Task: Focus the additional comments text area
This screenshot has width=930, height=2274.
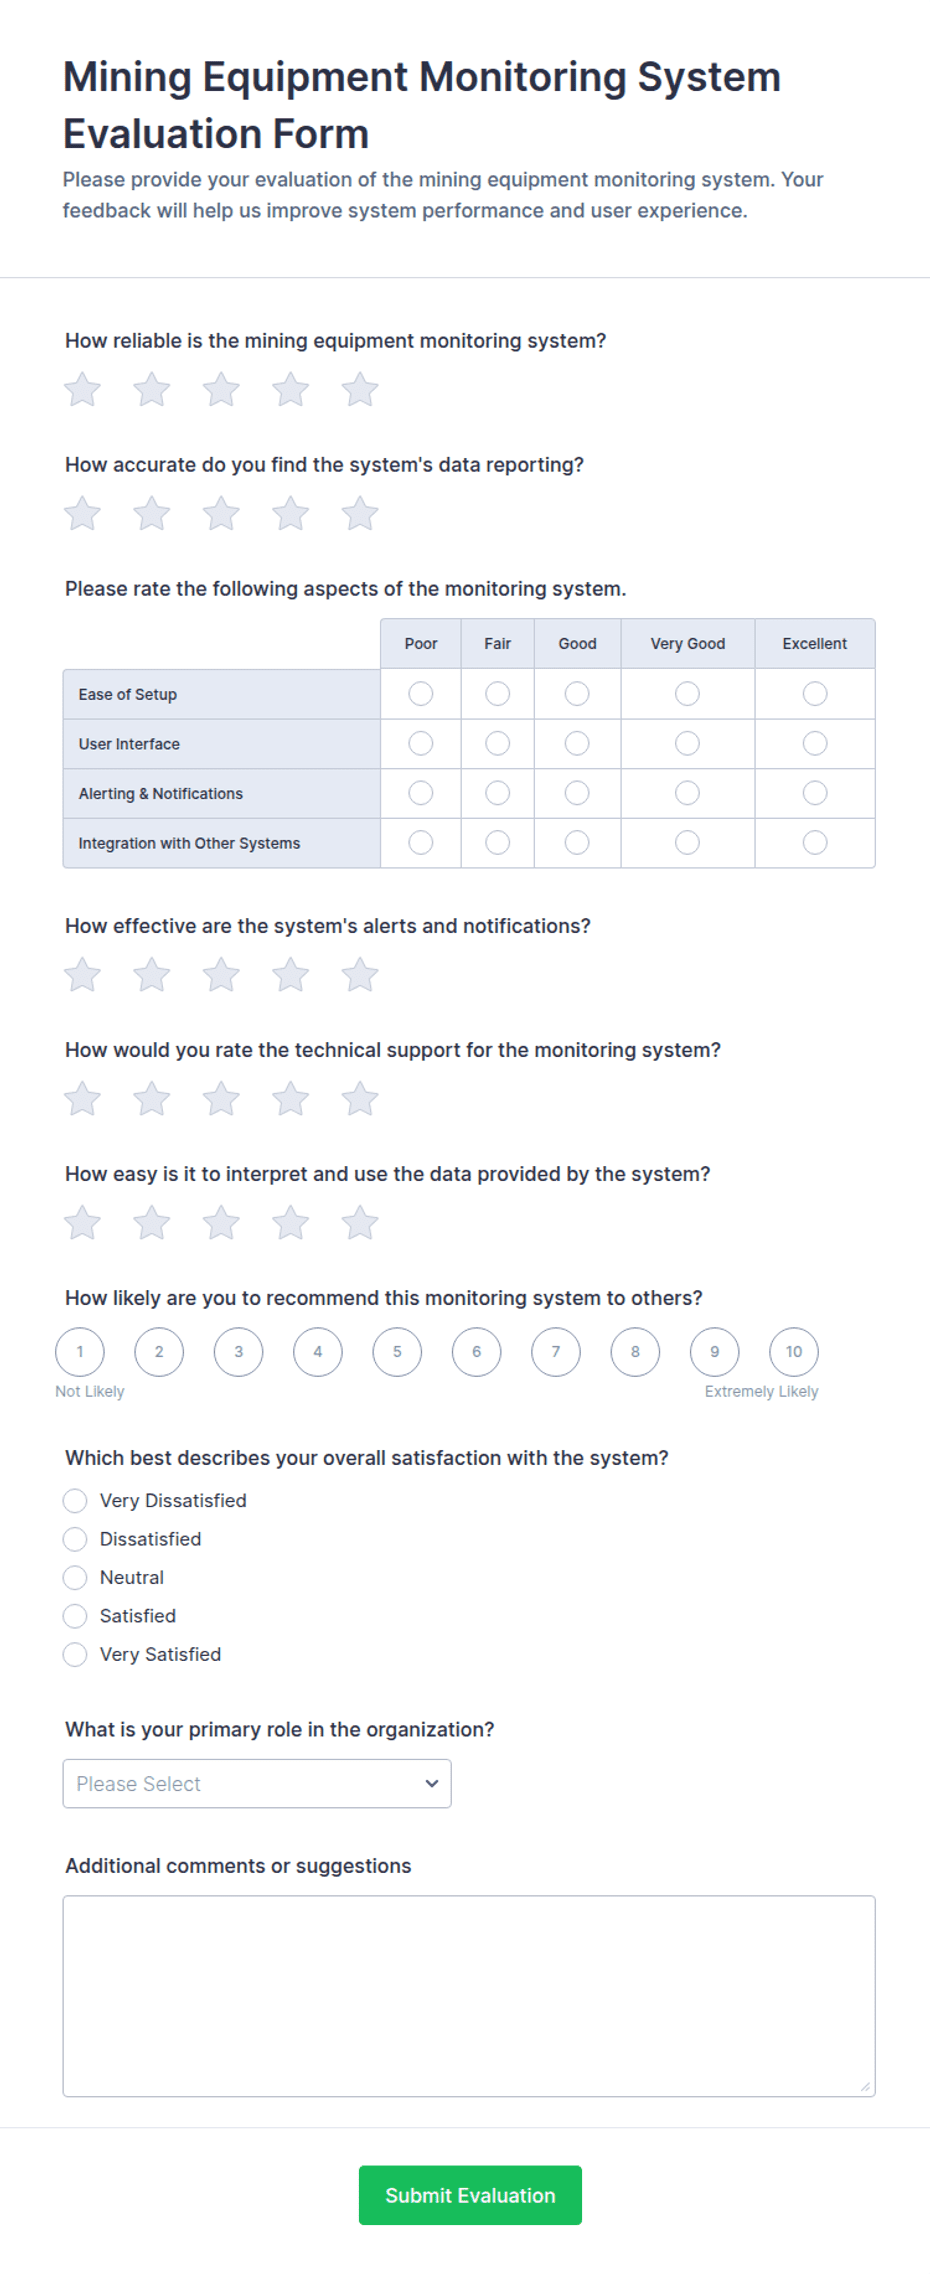Action: (x=469, y=1996)
